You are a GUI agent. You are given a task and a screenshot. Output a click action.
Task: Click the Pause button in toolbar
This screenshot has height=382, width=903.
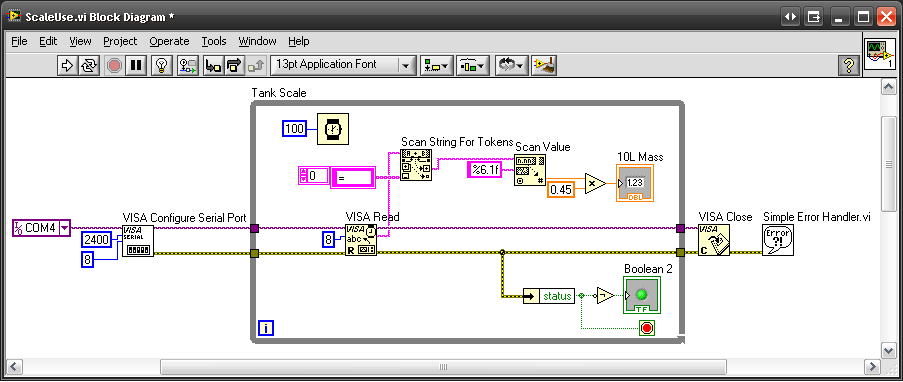[x=136, y=65]
